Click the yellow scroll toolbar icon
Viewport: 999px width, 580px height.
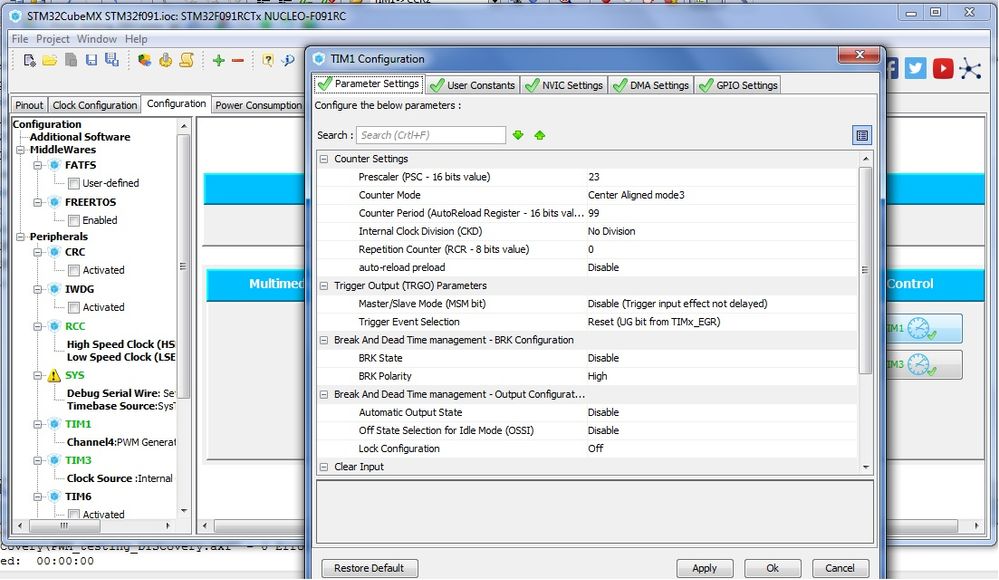(187, 60)
